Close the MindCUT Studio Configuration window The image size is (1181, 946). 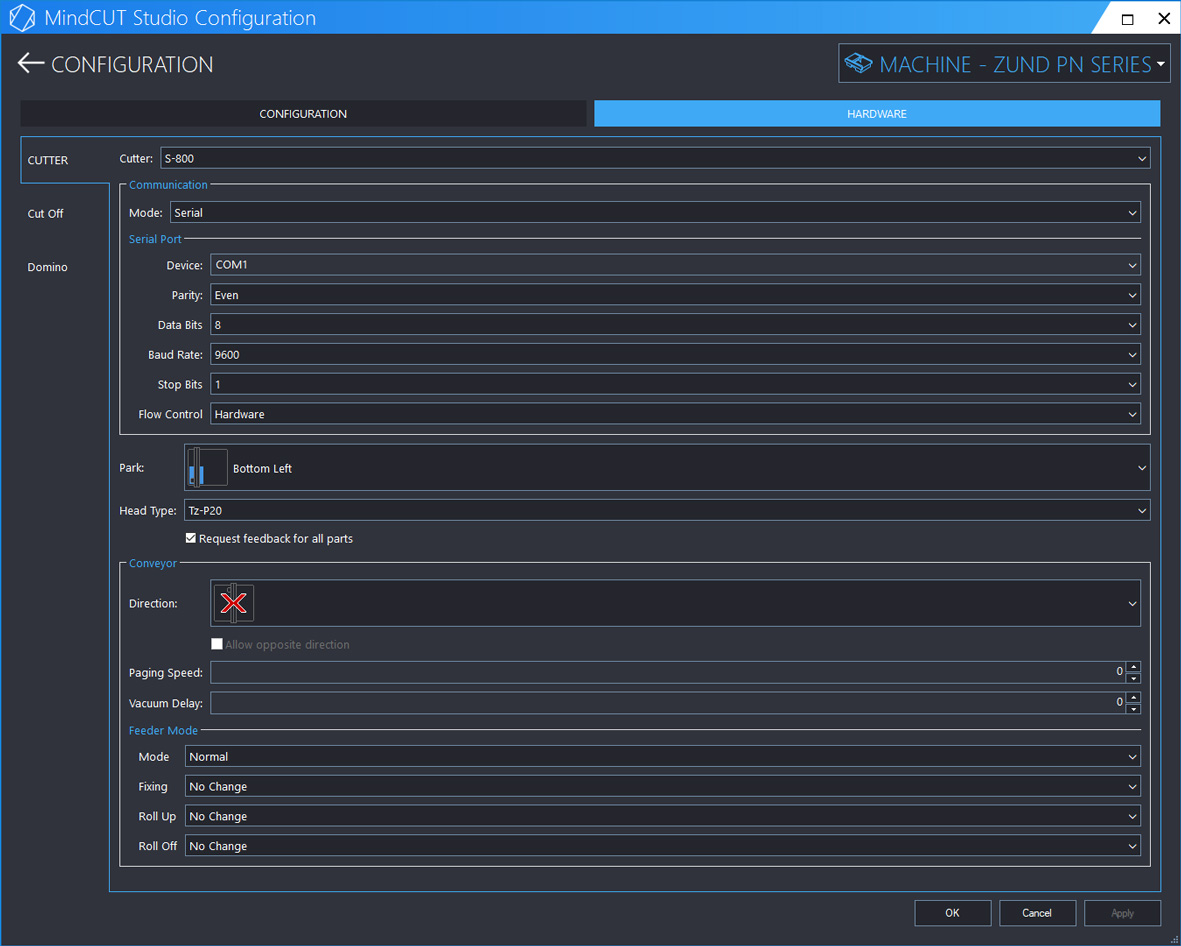1164,19
